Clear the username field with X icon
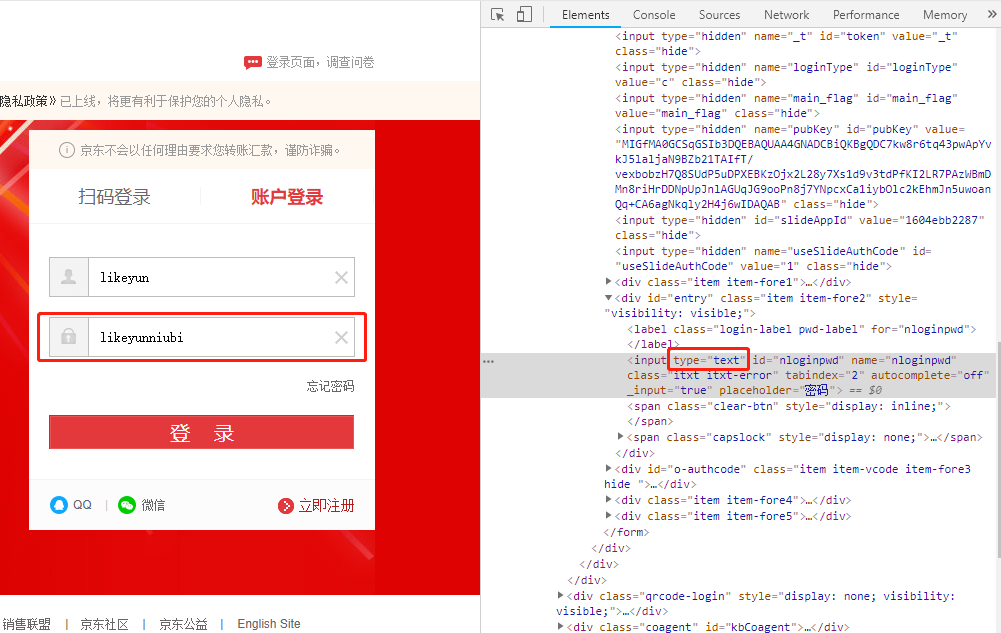Screen dimensions: 1001x633 click(341, 278)
